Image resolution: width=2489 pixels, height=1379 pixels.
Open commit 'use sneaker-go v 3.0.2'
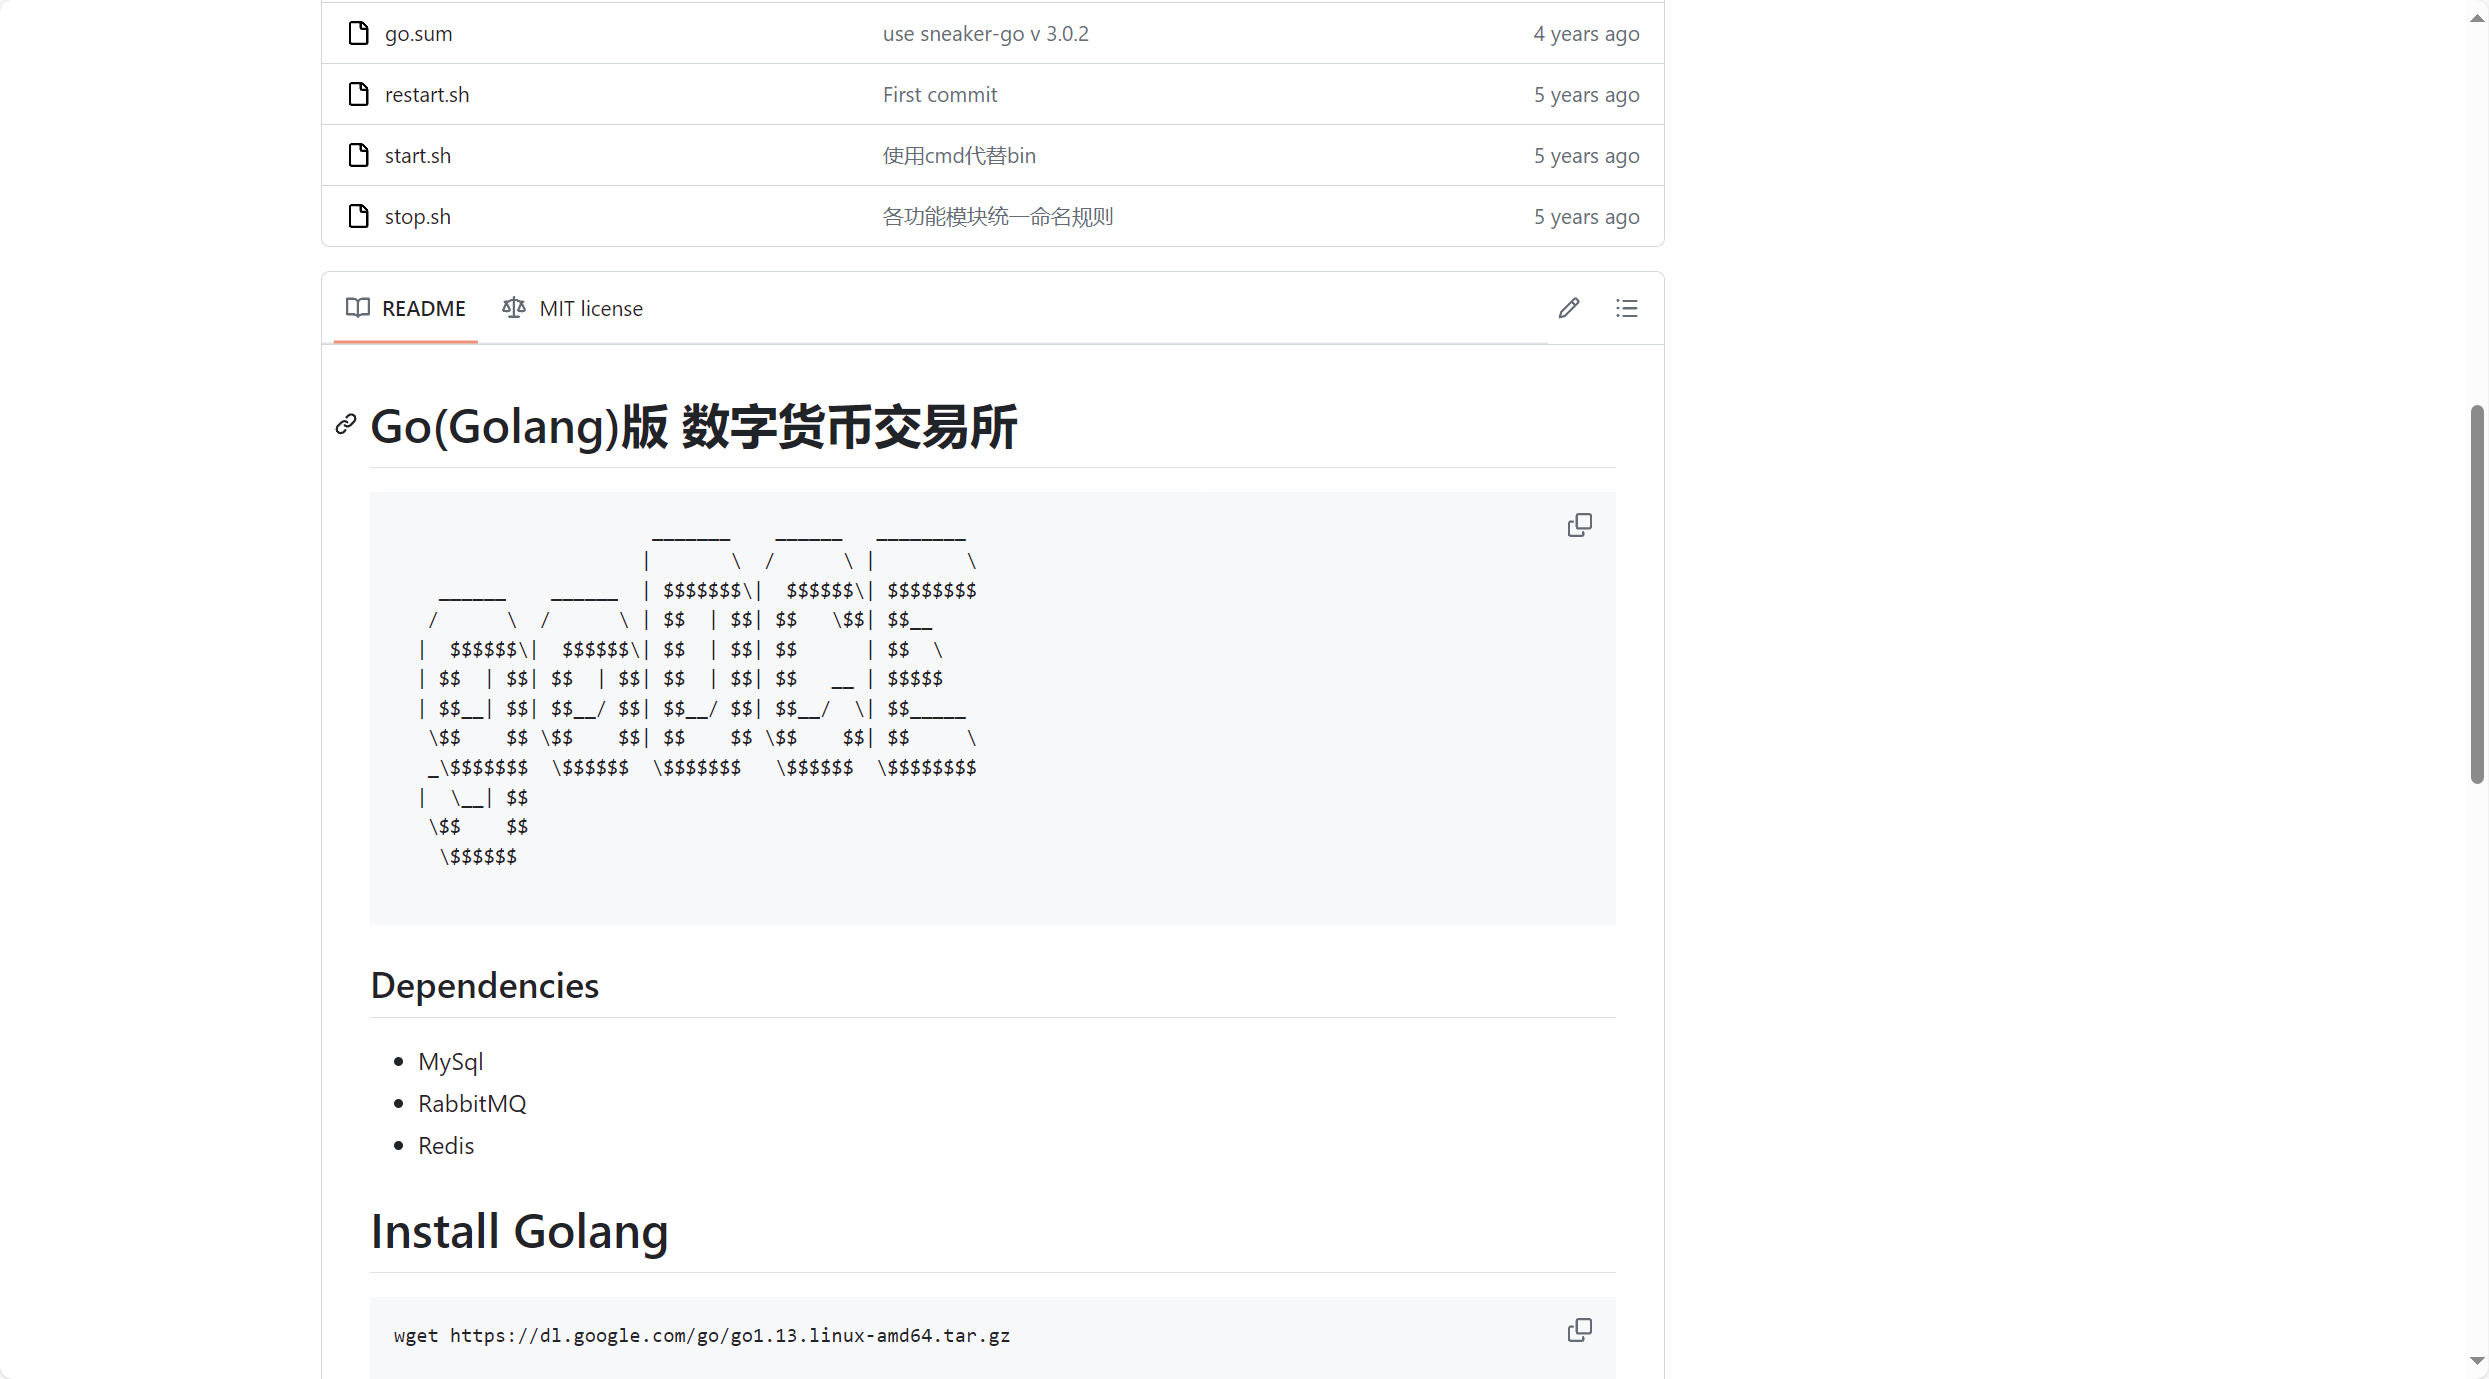coord(986,33)
